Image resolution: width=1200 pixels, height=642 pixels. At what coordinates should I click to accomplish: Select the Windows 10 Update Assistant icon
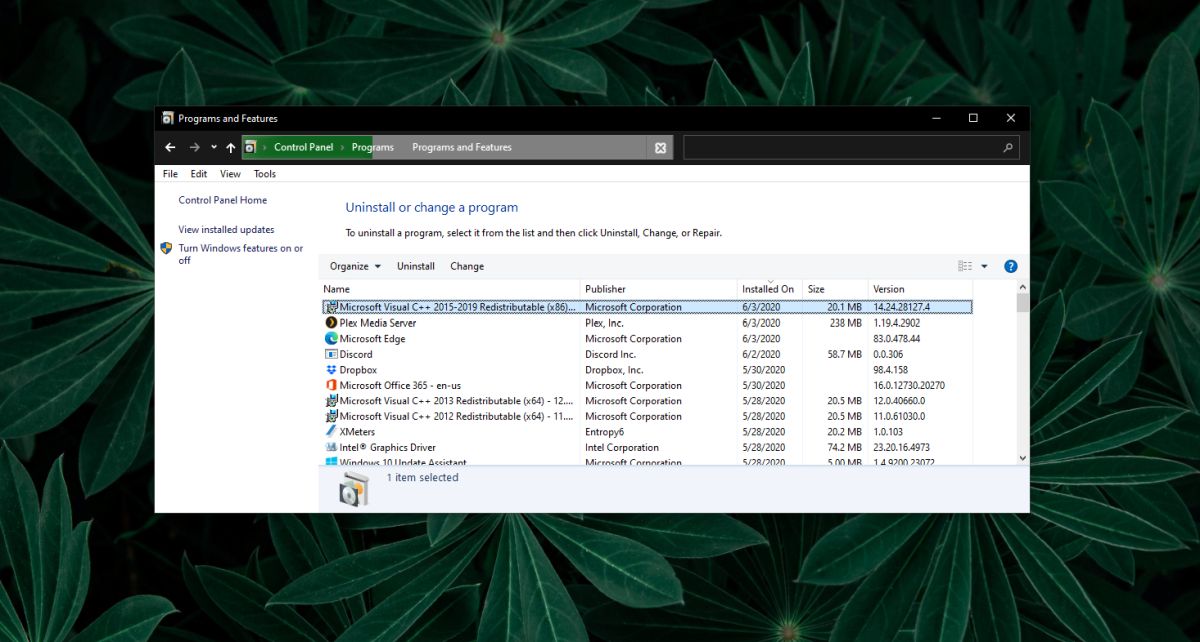(333, 461)
